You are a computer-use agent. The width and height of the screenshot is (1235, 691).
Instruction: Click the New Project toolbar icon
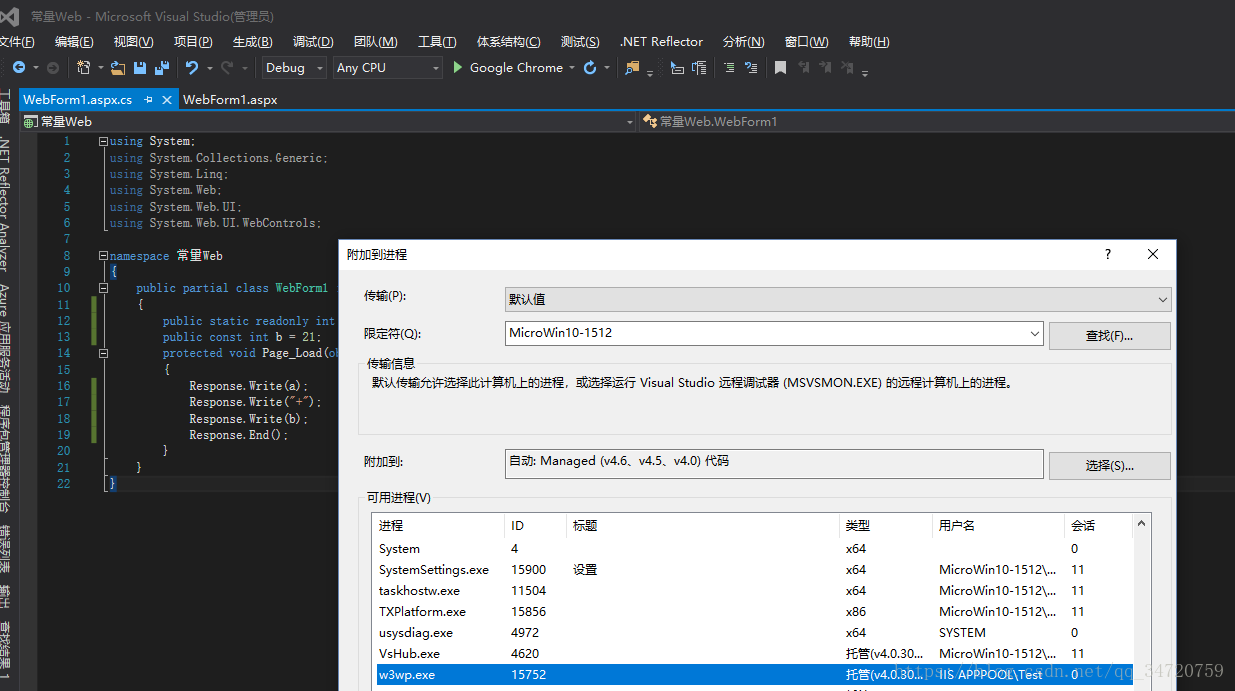point(84,67)
